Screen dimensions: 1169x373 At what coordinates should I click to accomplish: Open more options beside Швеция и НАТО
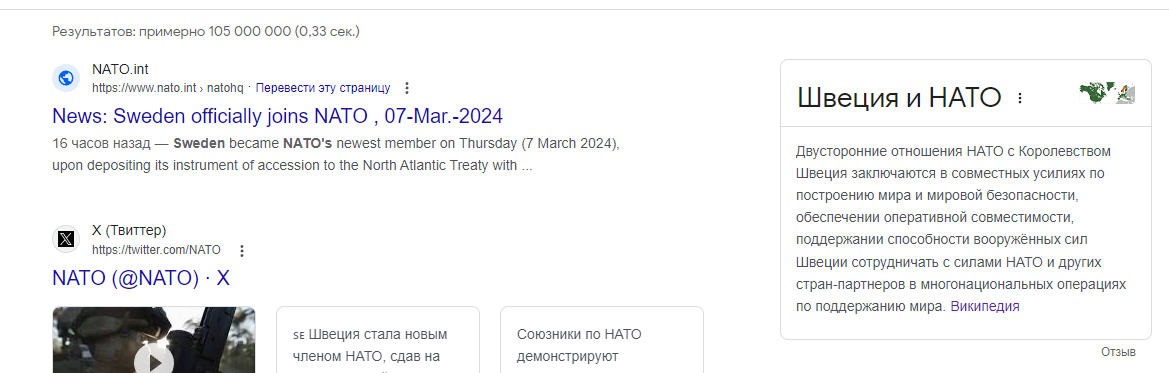1020,98
